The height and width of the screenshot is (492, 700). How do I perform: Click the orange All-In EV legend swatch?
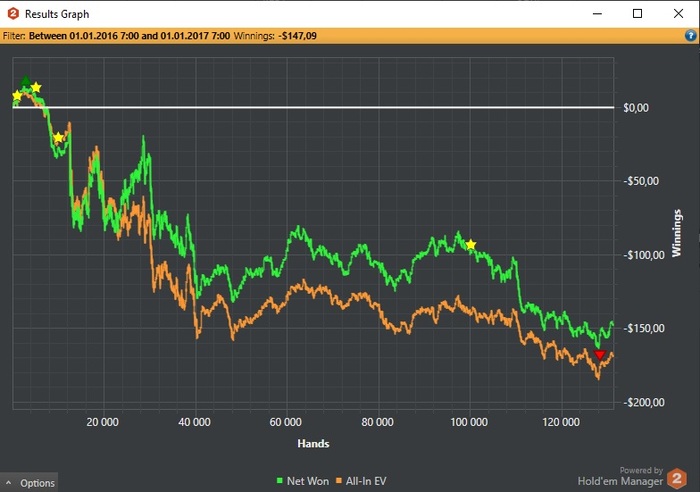[x=339, y=481]
